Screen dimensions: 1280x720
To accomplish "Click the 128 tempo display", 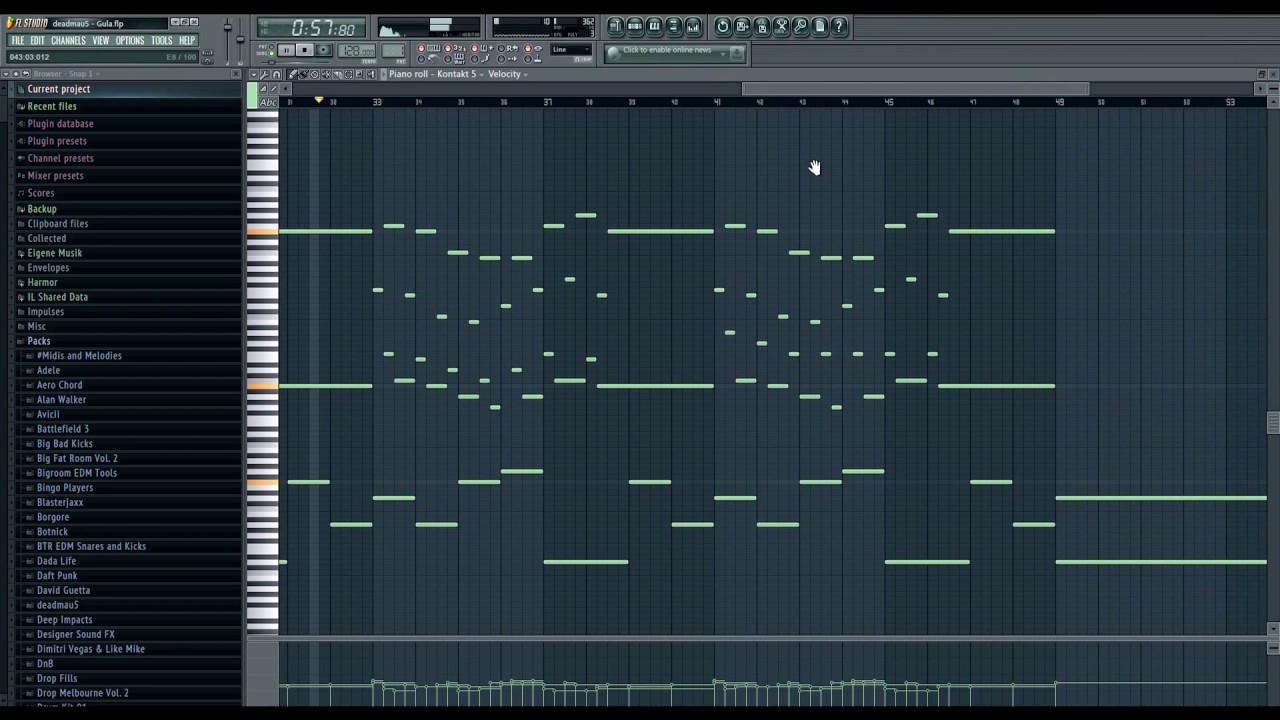I will click(x=356, y=50).
